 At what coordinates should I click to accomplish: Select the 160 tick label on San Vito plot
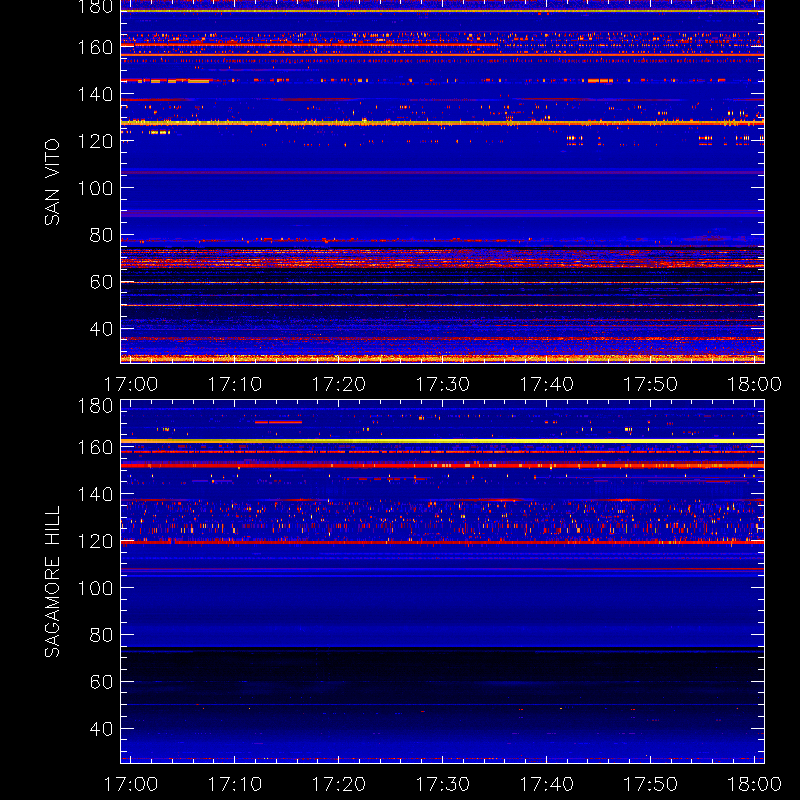(x=95, y=47)
